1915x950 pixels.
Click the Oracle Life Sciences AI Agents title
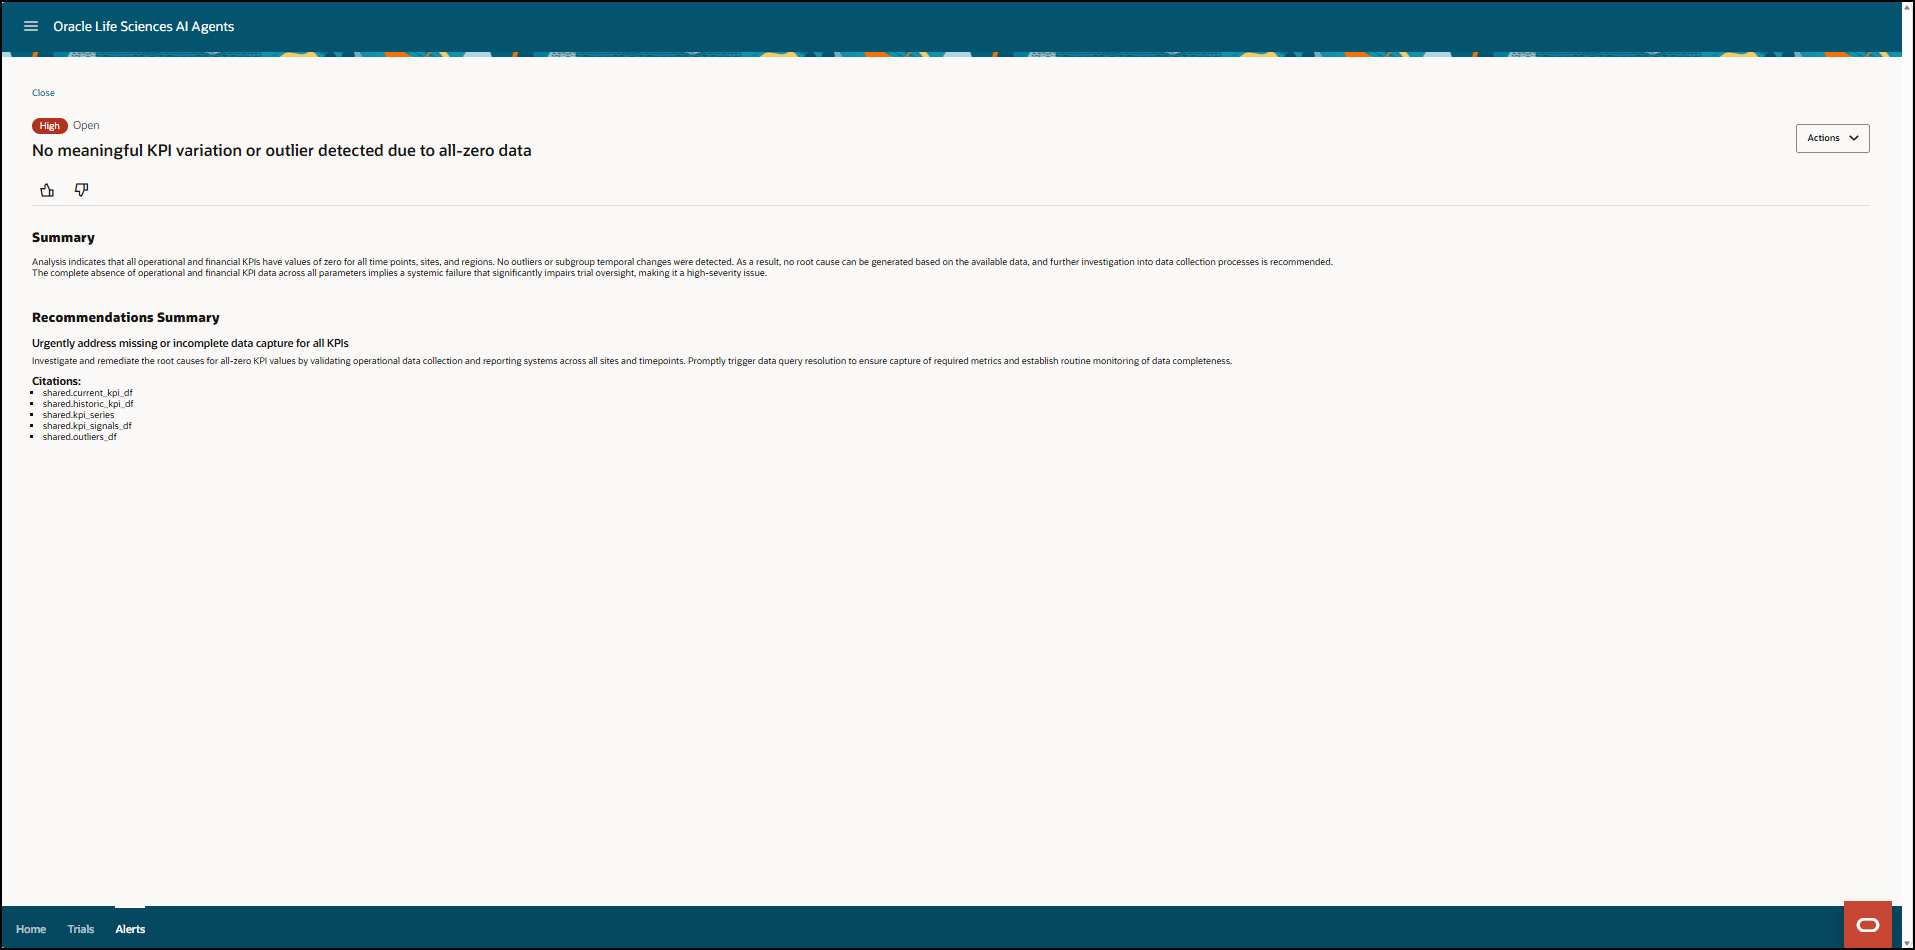click(143, 27)
